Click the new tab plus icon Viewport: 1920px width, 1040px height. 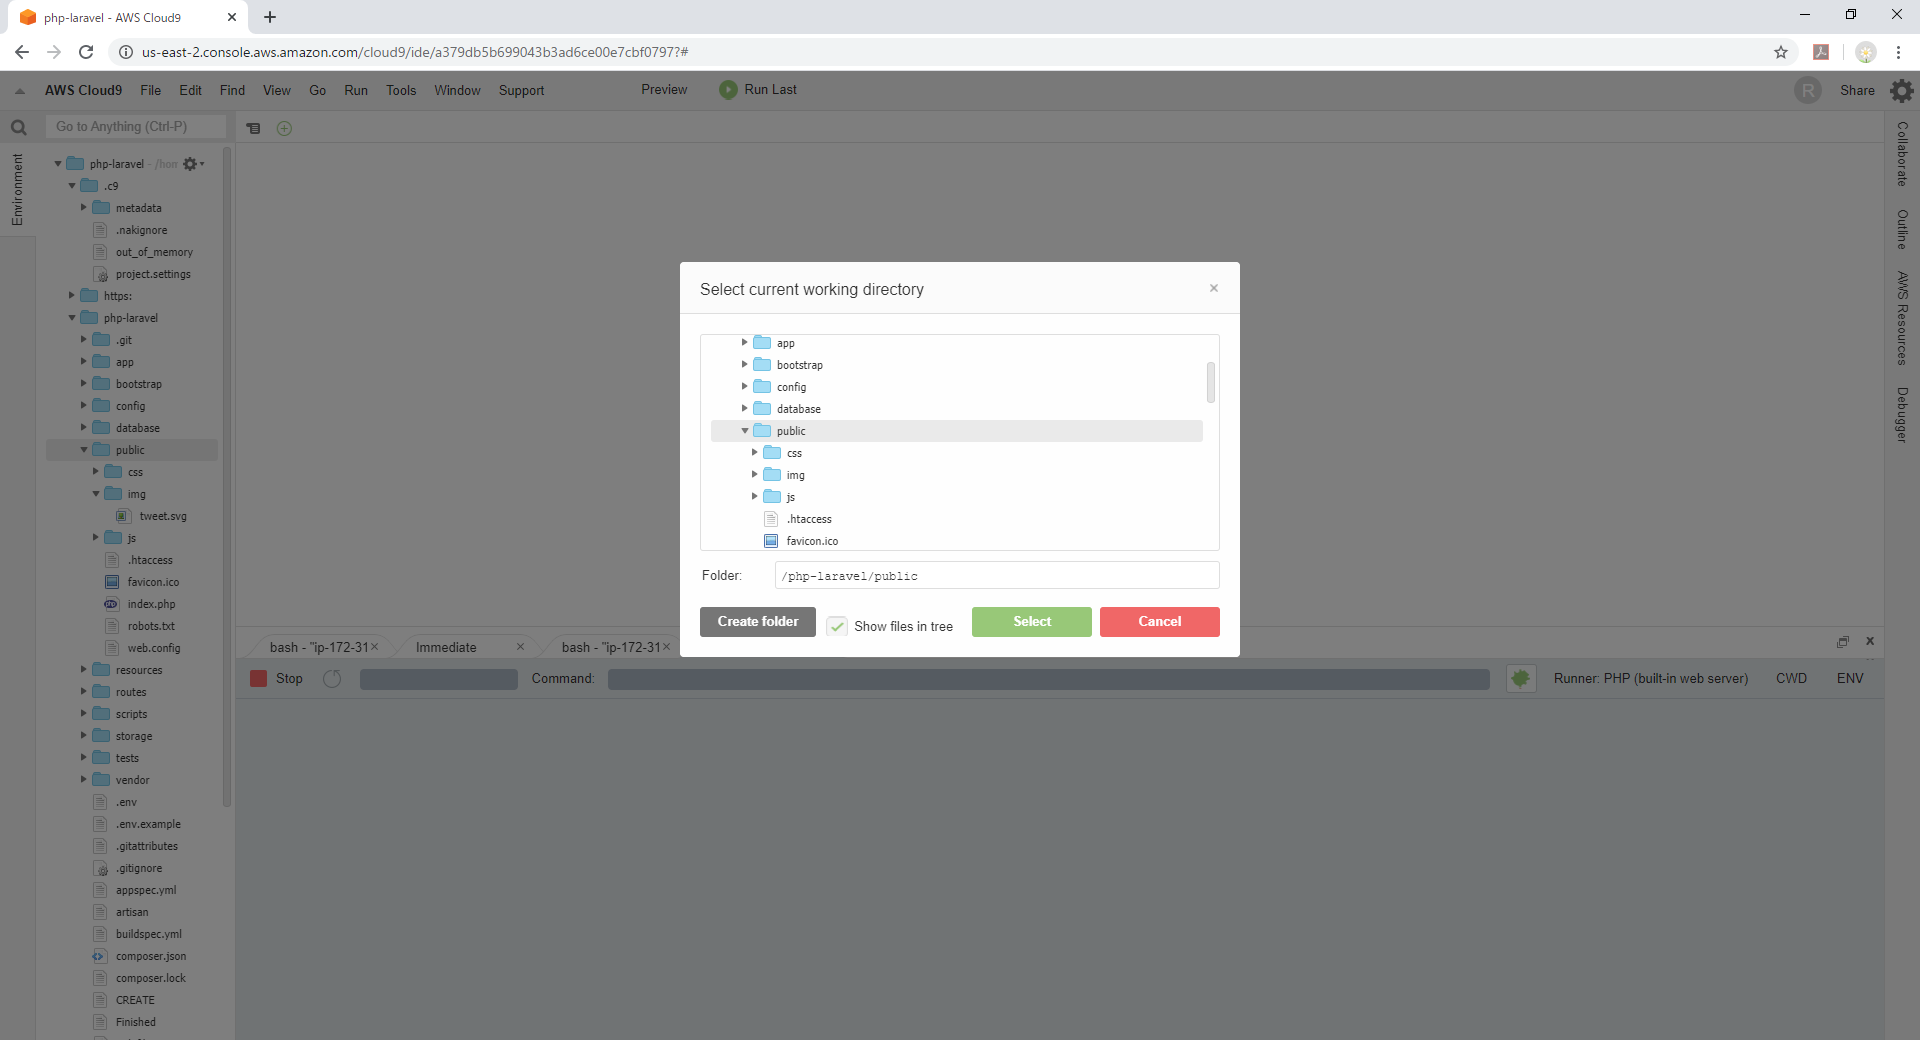click(x=284, y=128)
